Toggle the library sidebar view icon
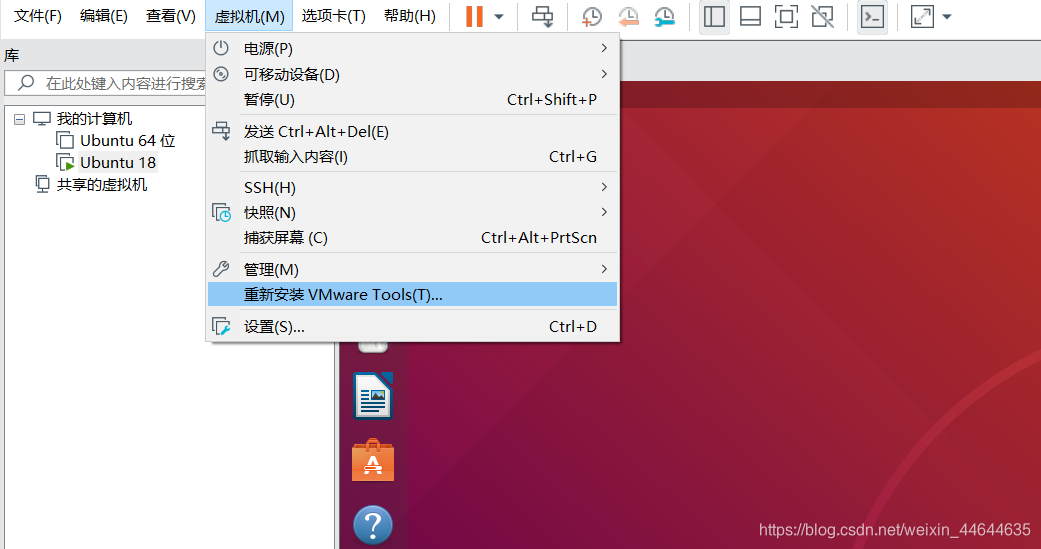1041x549 pixels. (x=714, y=16)
